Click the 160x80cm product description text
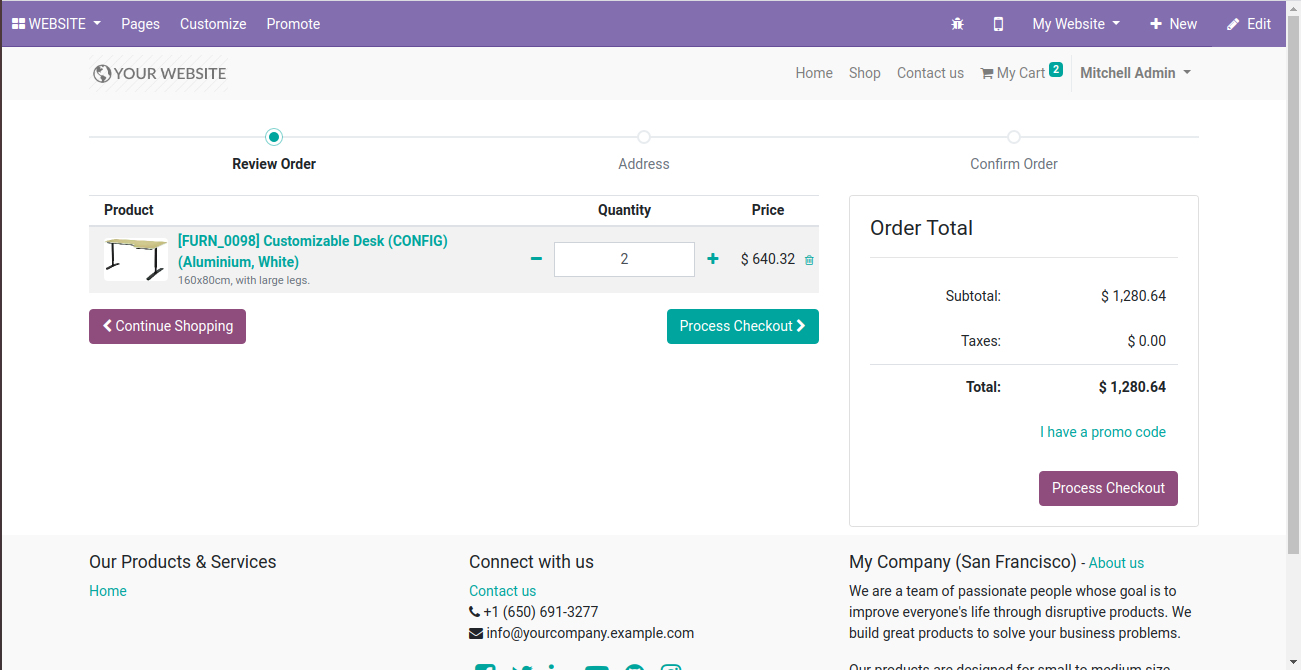This screenshot has width=1301, height=670. (x=244, y=280)
